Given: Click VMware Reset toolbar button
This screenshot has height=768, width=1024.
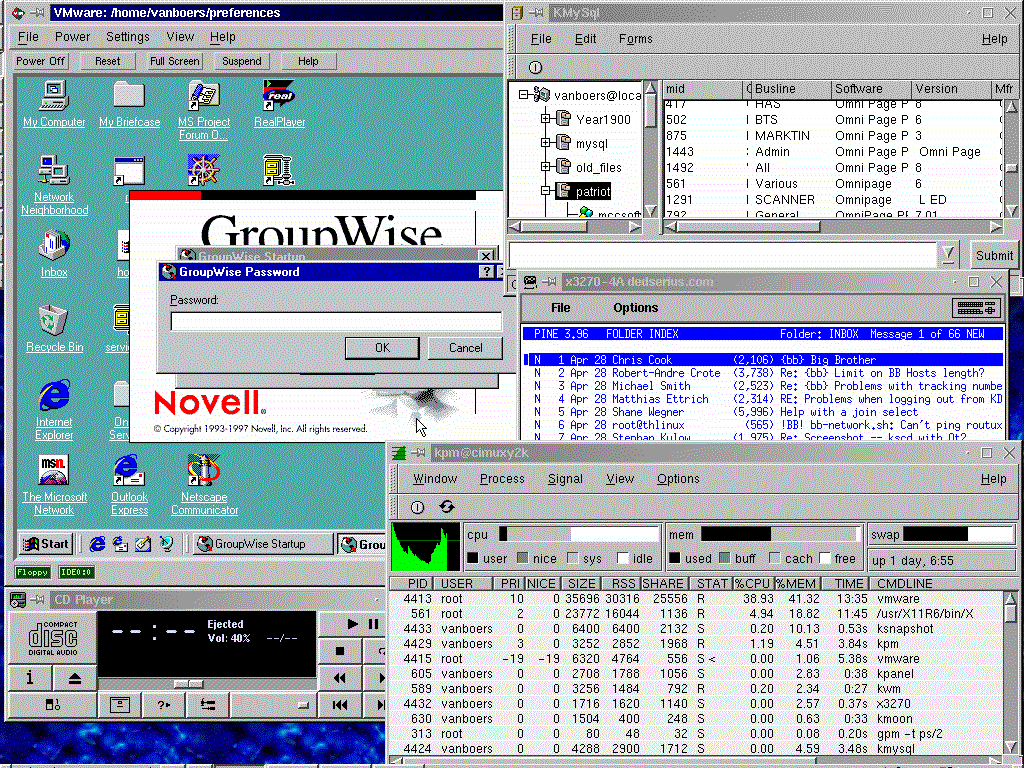Looking at the screenshot, I should click(108, 61).
